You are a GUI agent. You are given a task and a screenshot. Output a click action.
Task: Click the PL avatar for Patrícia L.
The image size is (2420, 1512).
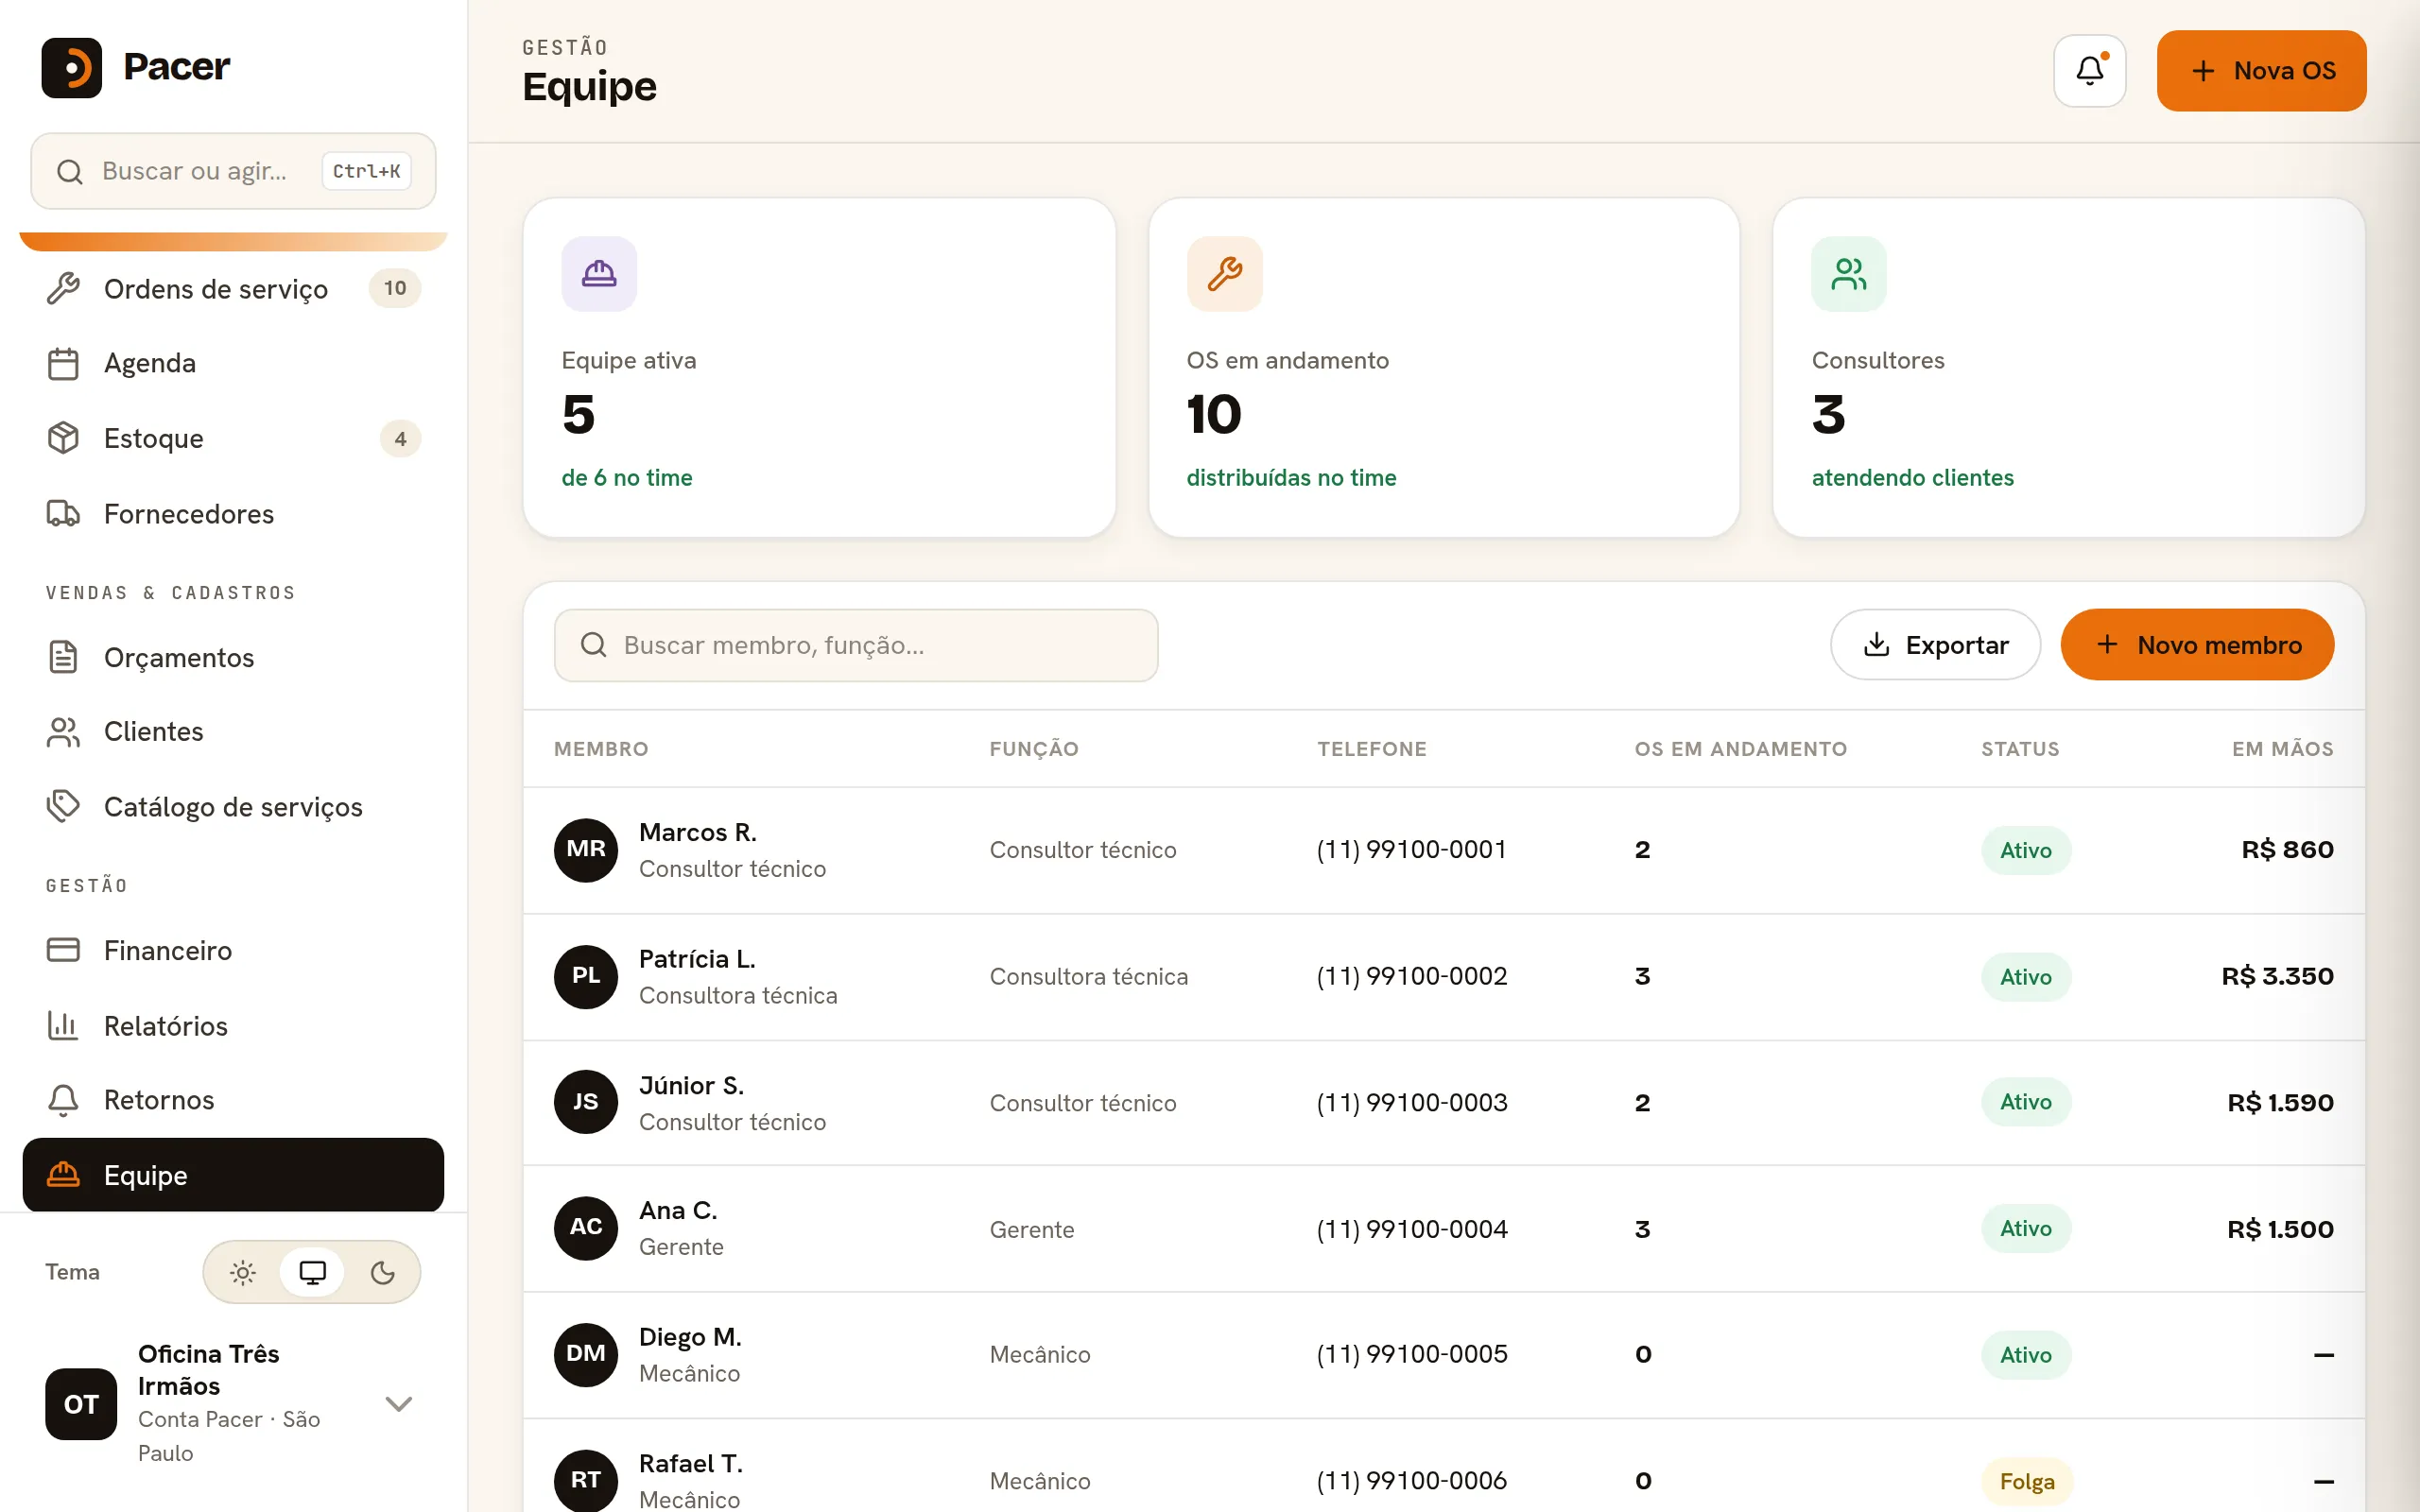click(586, 976)
